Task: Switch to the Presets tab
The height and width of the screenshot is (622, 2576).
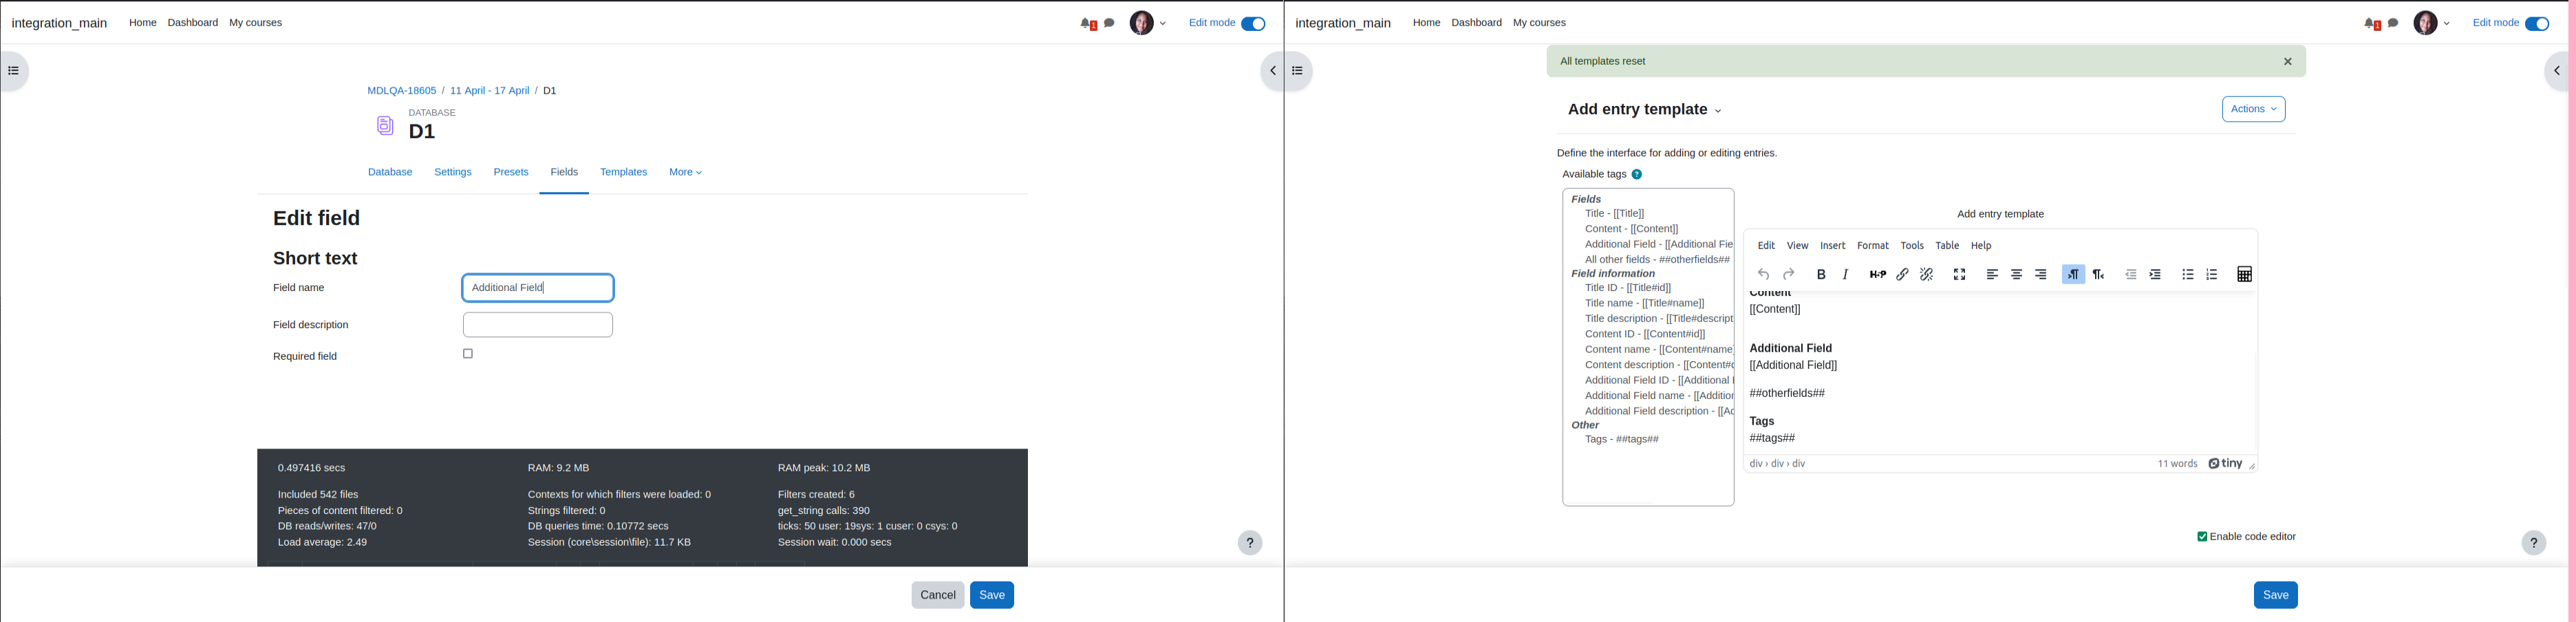Action: 511,172
